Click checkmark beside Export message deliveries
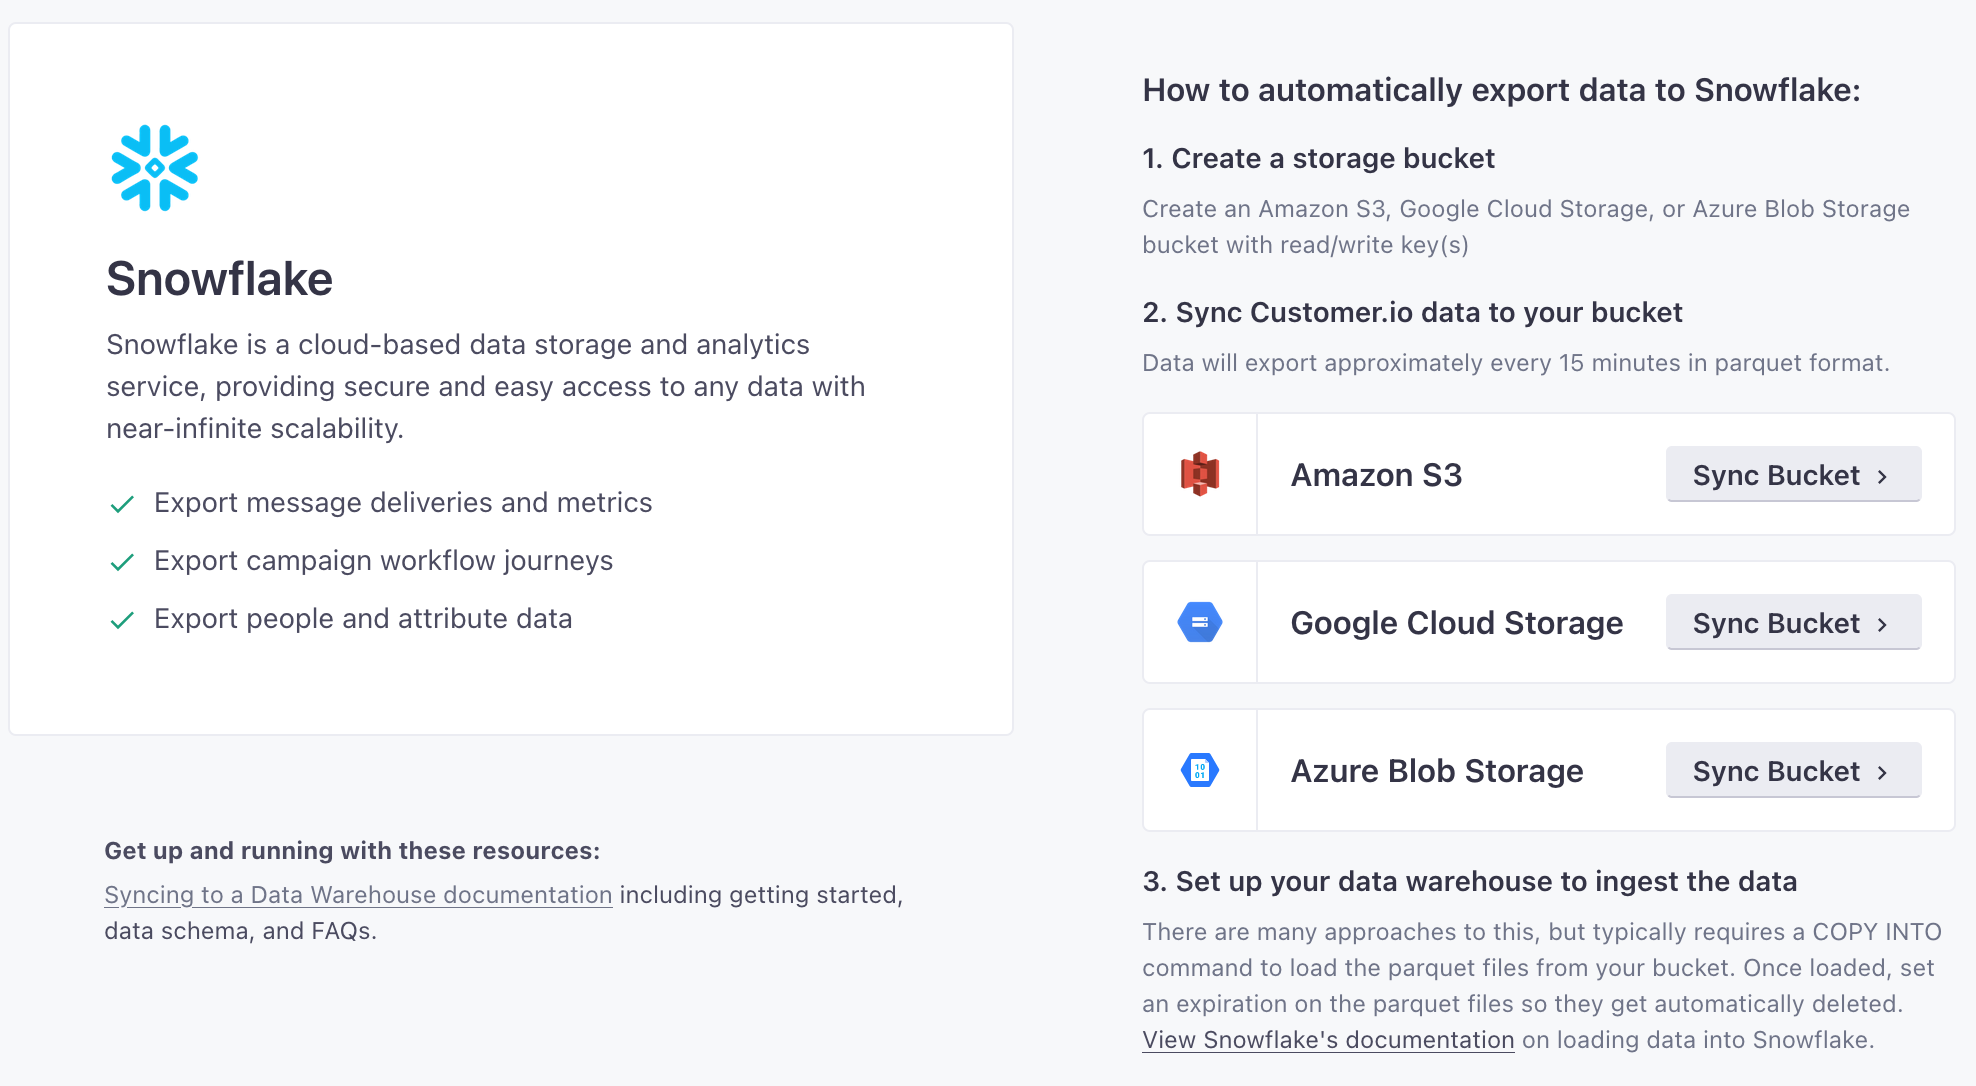This screenshot has width=1976, height=1086. (122, 504)
